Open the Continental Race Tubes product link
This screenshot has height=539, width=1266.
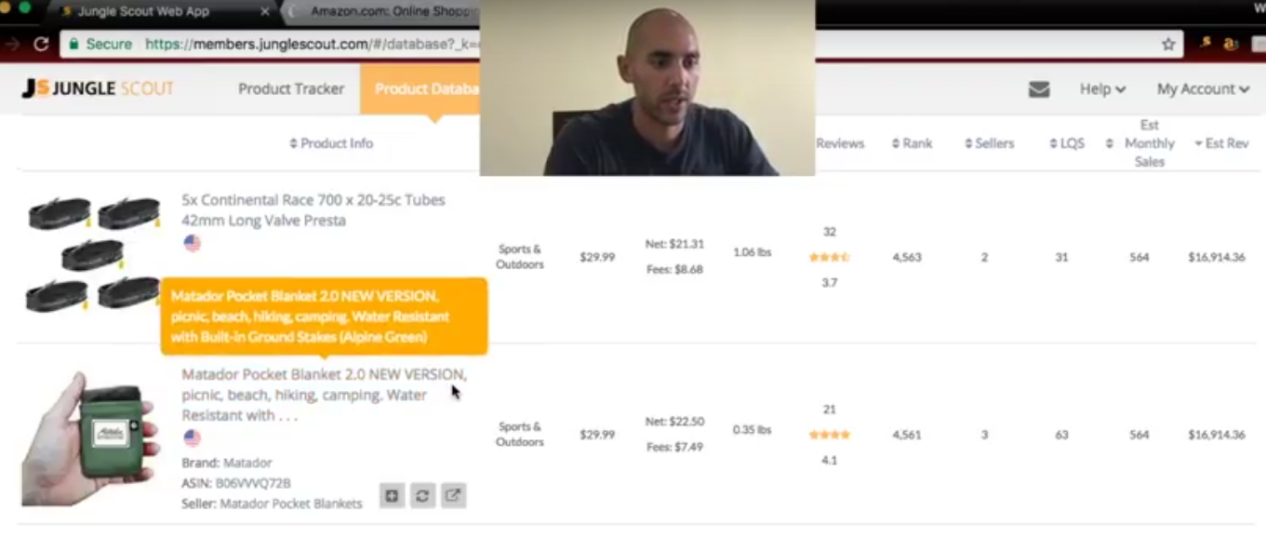313,210
